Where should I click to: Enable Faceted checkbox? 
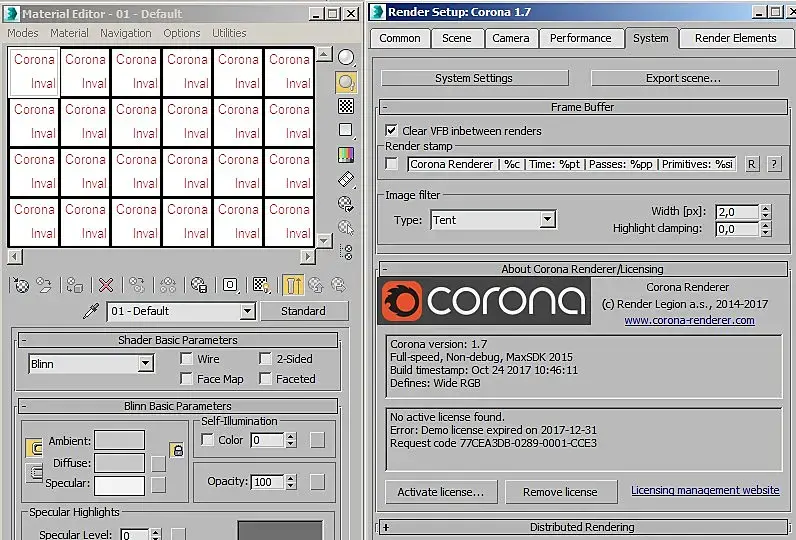coord(266,379)
